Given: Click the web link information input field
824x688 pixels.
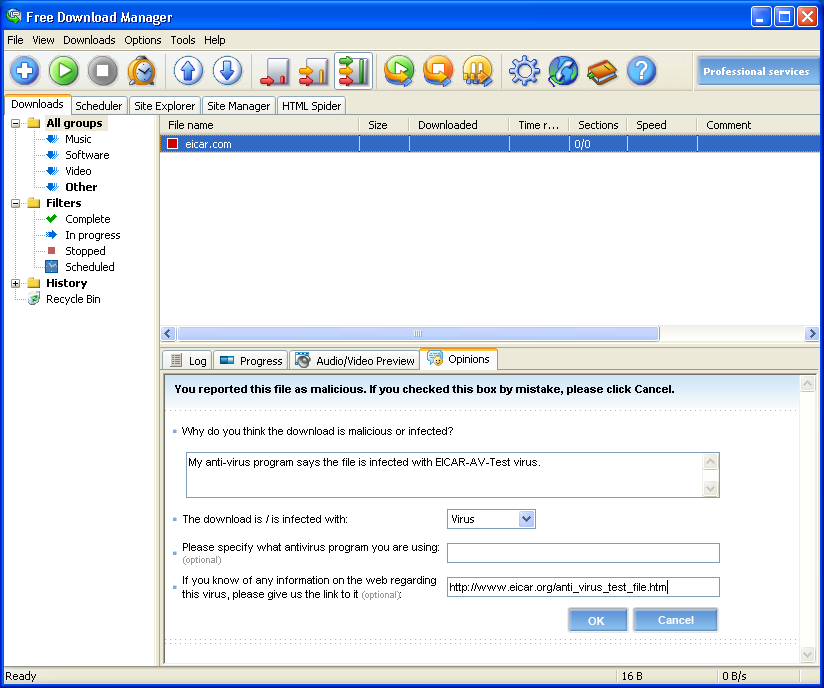Looking at the screenshot, I should point(583,587).
